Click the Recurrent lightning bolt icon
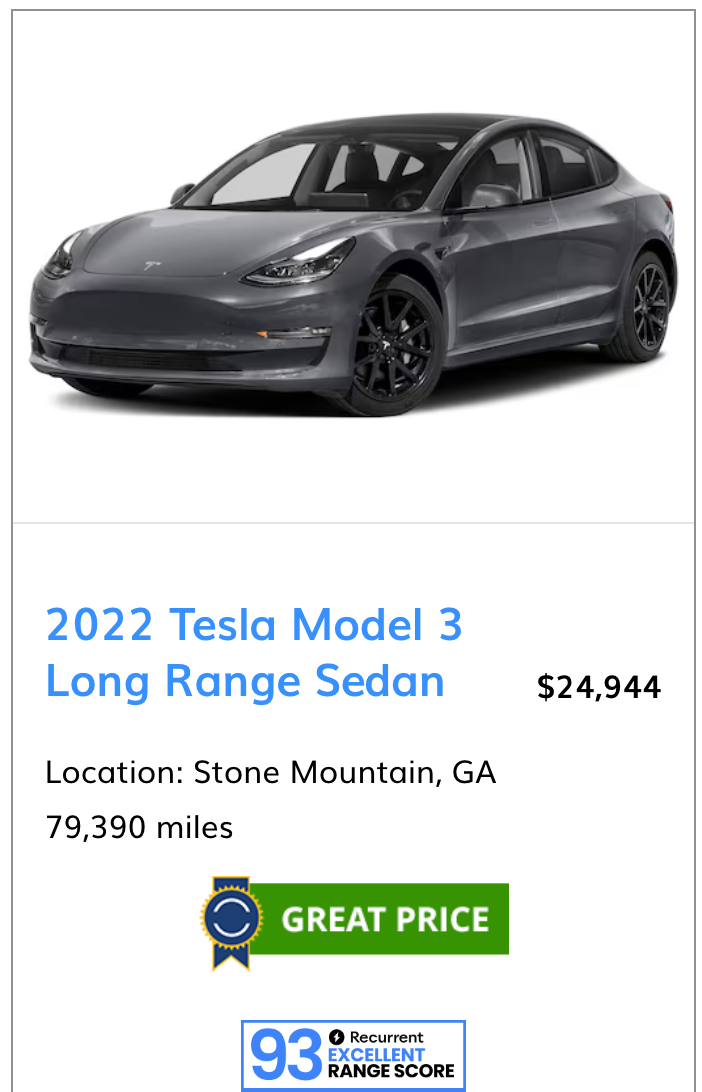 click(337, 1037)
